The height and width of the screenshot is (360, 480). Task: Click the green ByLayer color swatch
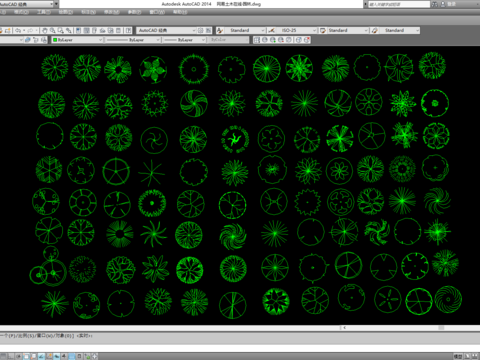(55, 40)
